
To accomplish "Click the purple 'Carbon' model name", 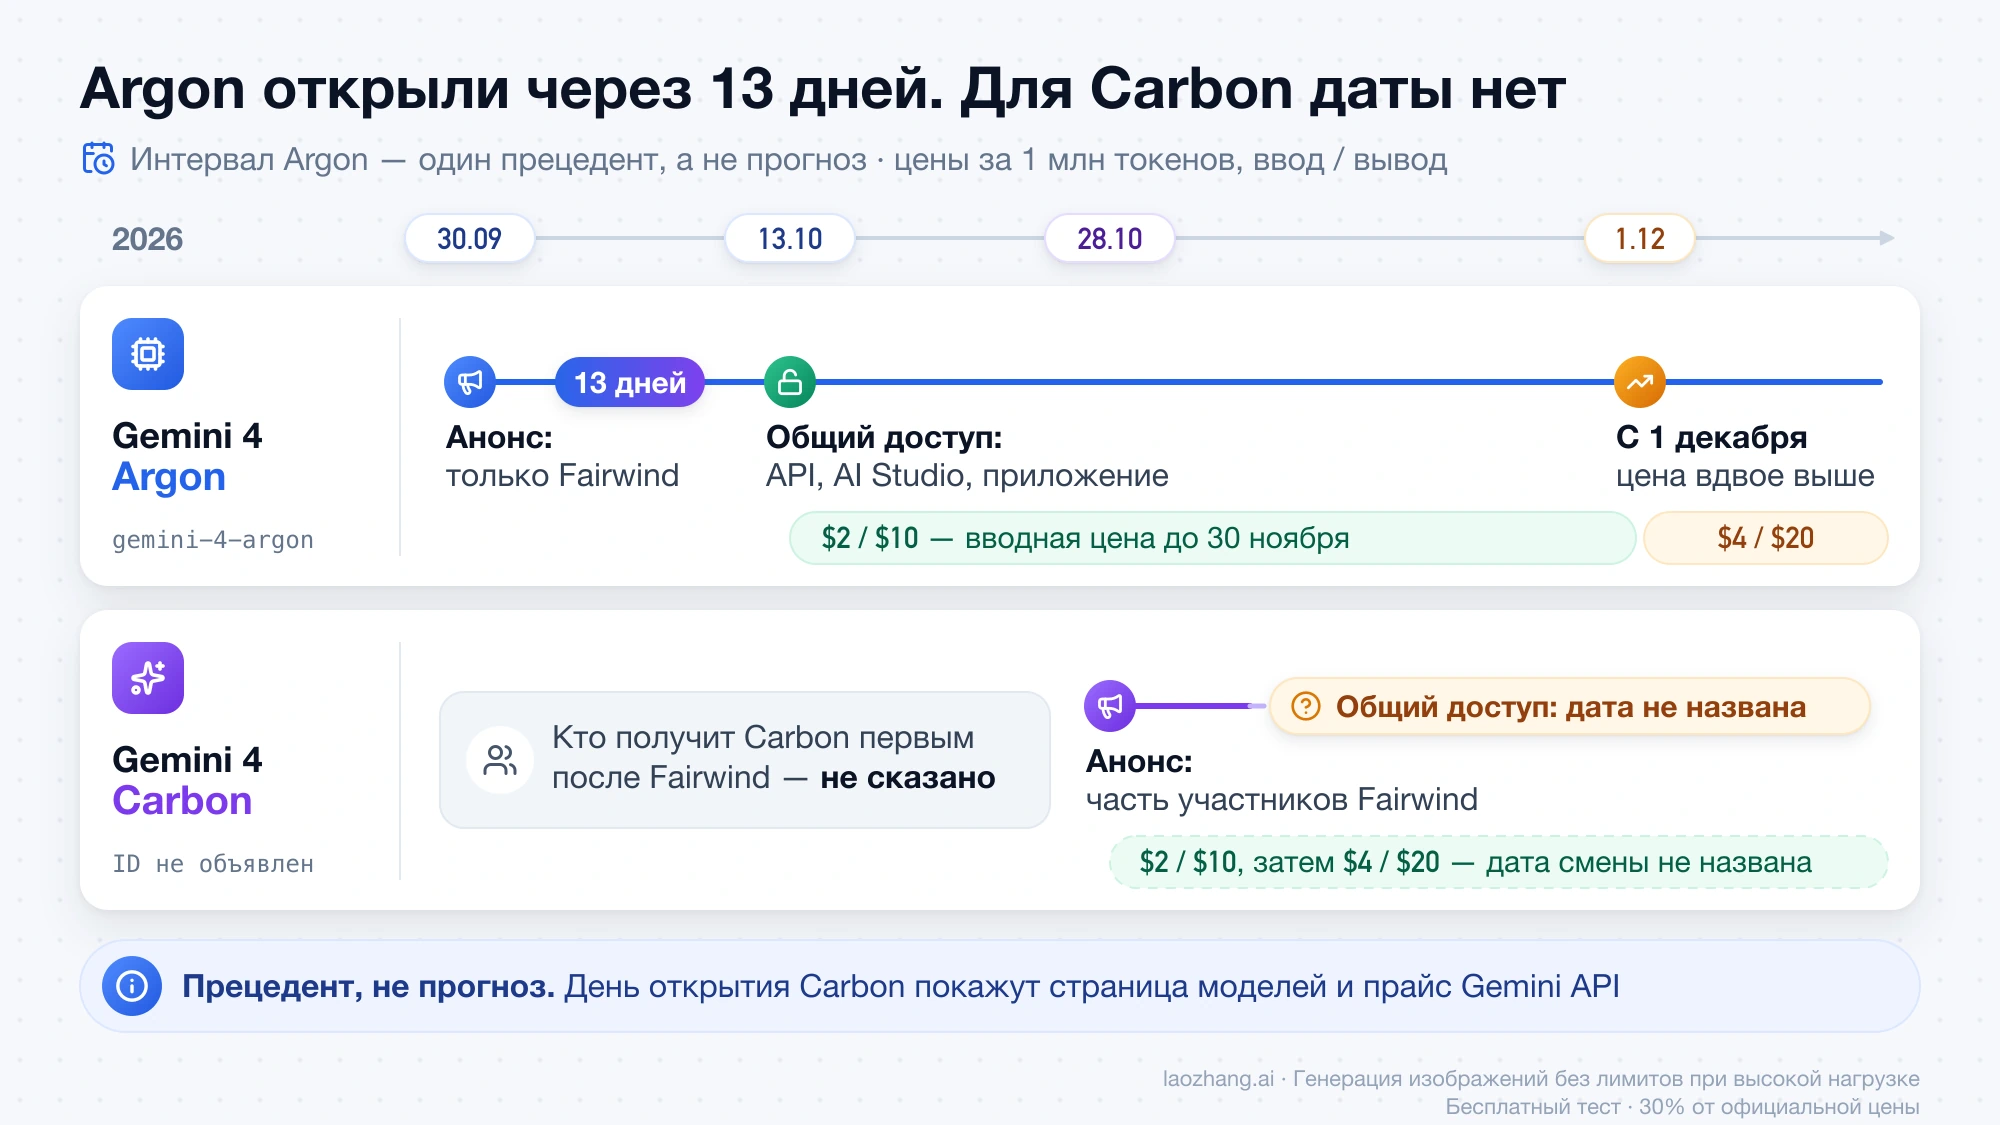I will pyautogui.click(x=182, y=801).
